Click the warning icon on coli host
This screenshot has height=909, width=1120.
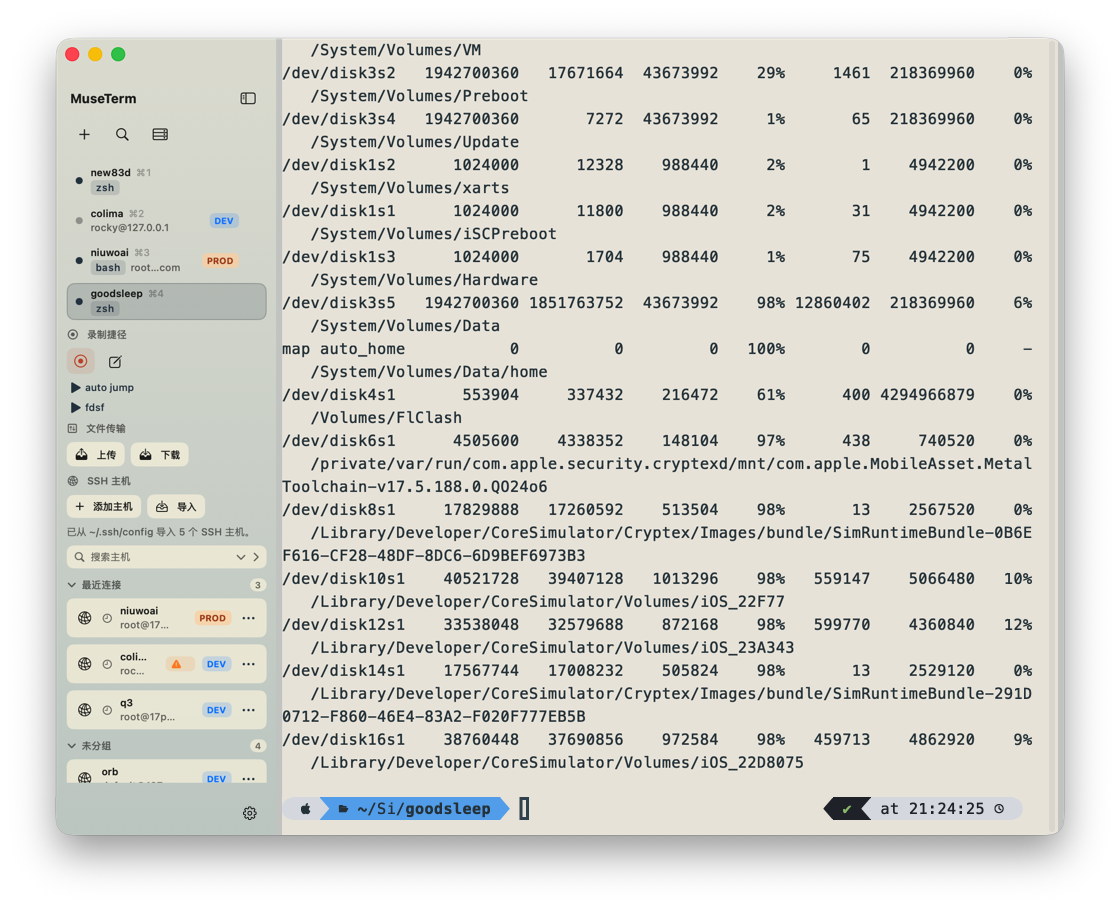pos(176,664)
